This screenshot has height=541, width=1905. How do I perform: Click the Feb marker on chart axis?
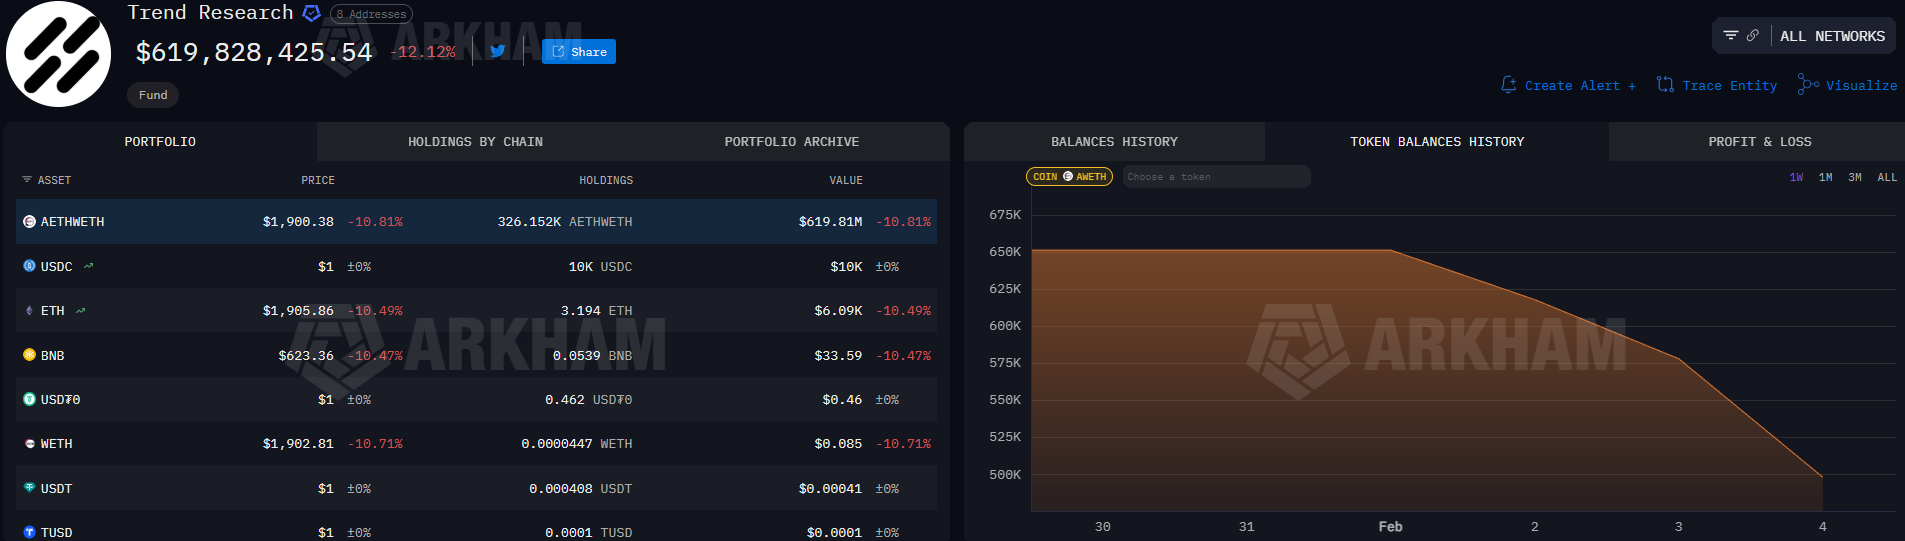click(x=1390, y=526)
